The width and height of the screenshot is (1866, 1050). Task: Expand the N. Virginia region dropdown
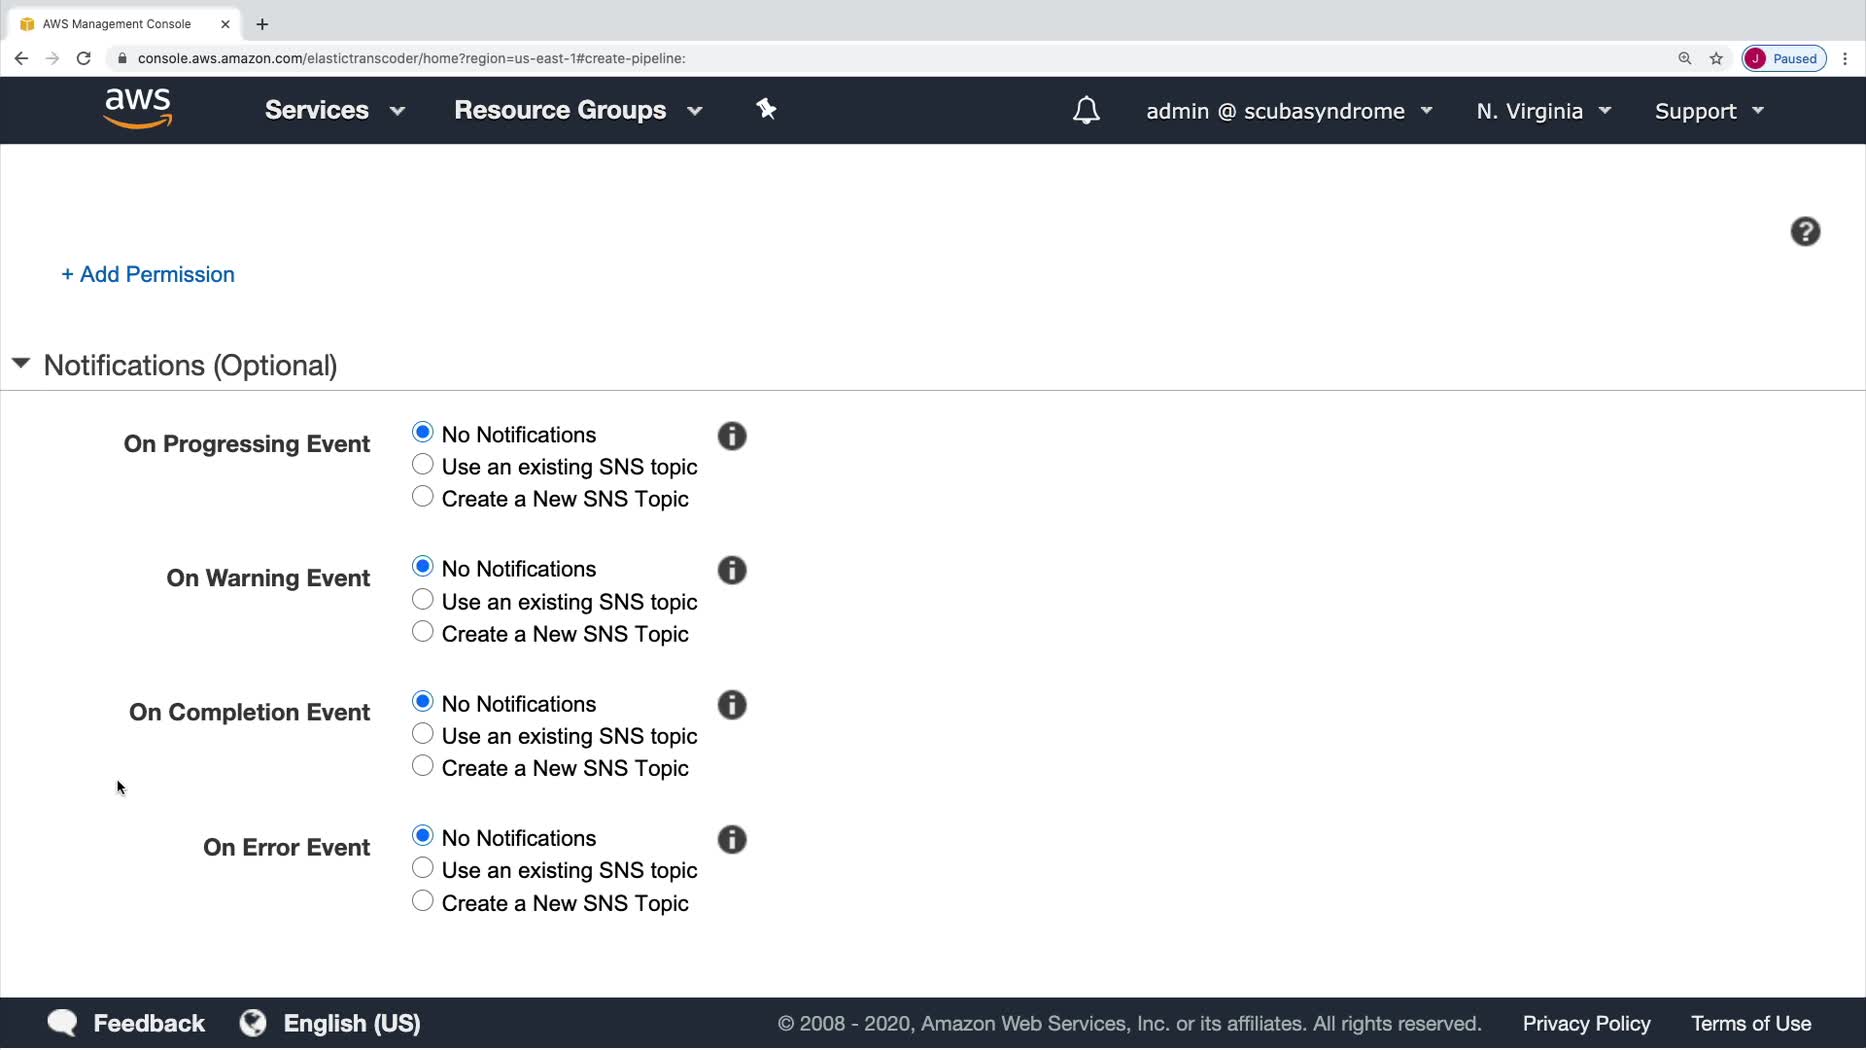tap(1543, 111)
